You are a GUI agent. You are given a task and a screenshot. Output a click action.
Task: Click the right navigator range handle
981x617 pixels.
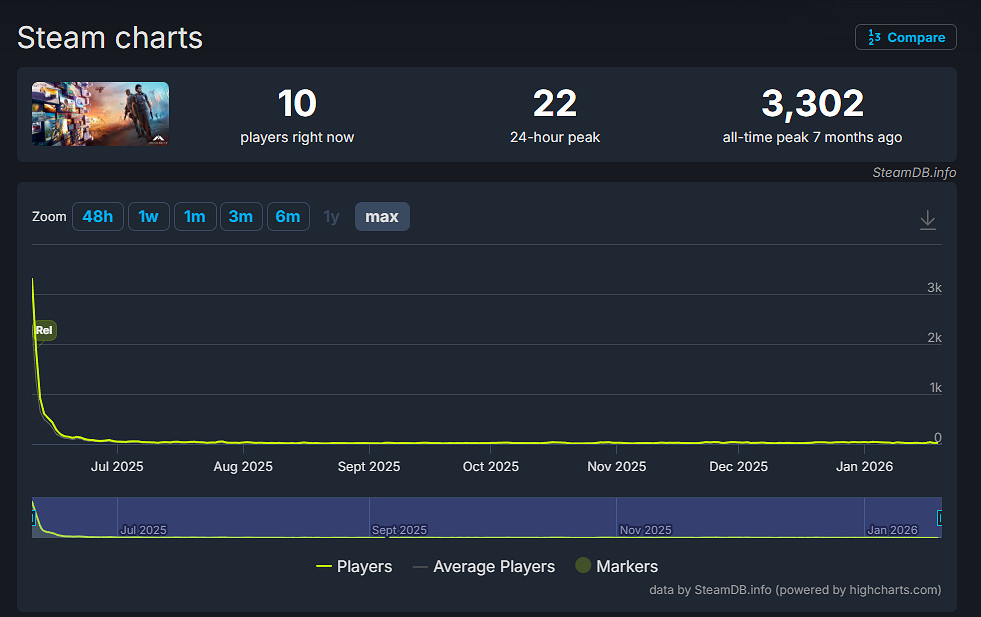[939, 517]
